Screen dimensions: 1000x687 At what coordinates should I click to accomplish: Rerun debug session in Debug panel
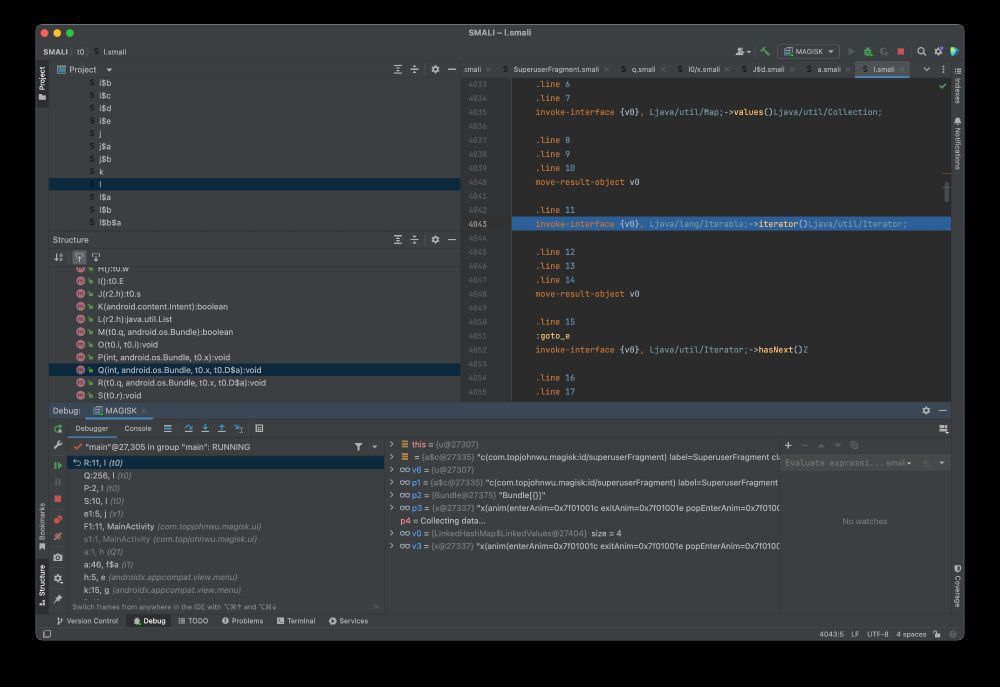pyautogui.click(x=58, y=429)
